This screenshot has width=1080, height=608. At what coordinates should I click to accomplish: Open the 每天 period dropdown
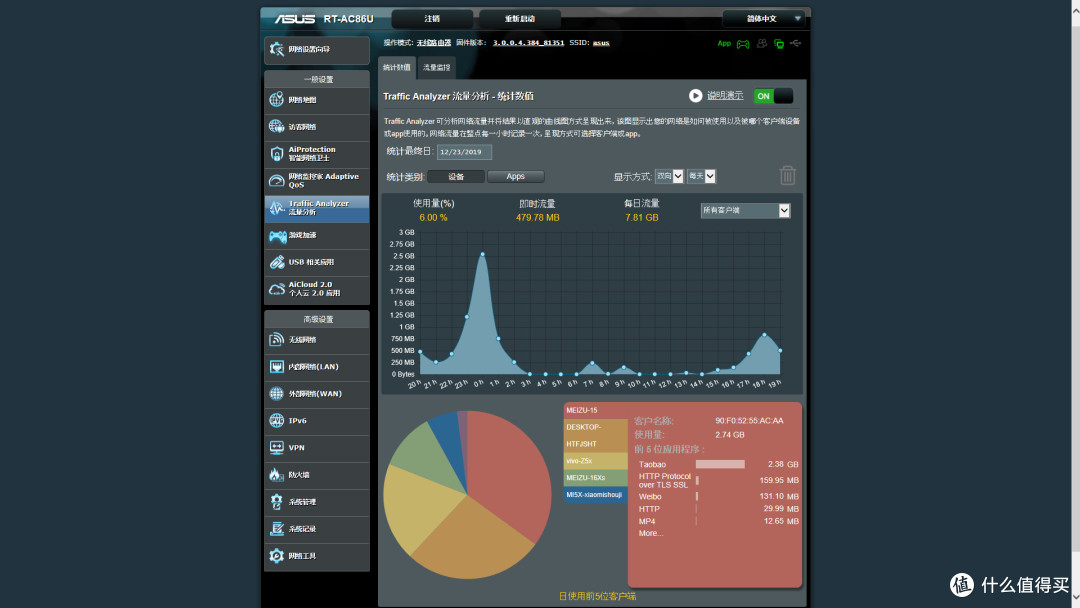[x=701, y=176]
